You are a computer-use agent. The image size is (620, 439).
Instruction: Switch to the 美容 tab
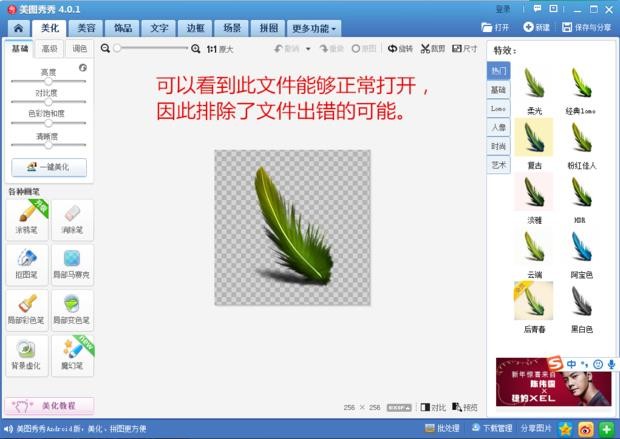pos(87,29)
